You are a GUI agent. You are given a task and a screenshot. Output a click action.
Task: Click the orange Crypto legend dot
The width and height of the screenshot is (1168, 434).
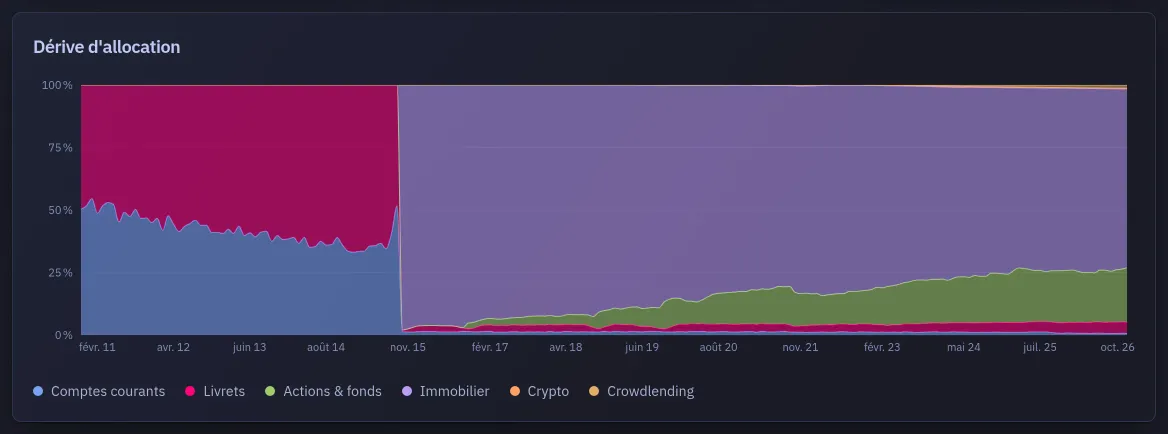(x=514, y=391)
